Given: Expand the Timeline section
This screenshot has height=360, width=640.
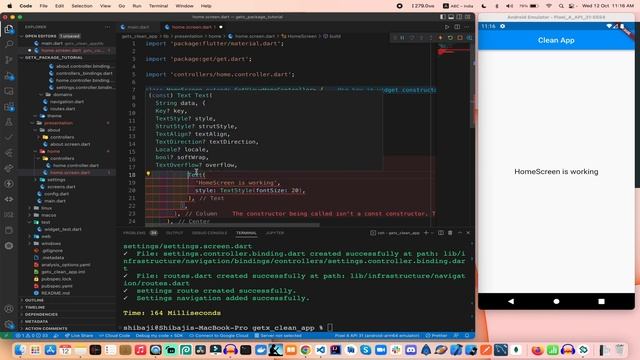Looking at the screenshot, I should pos(35,307).
